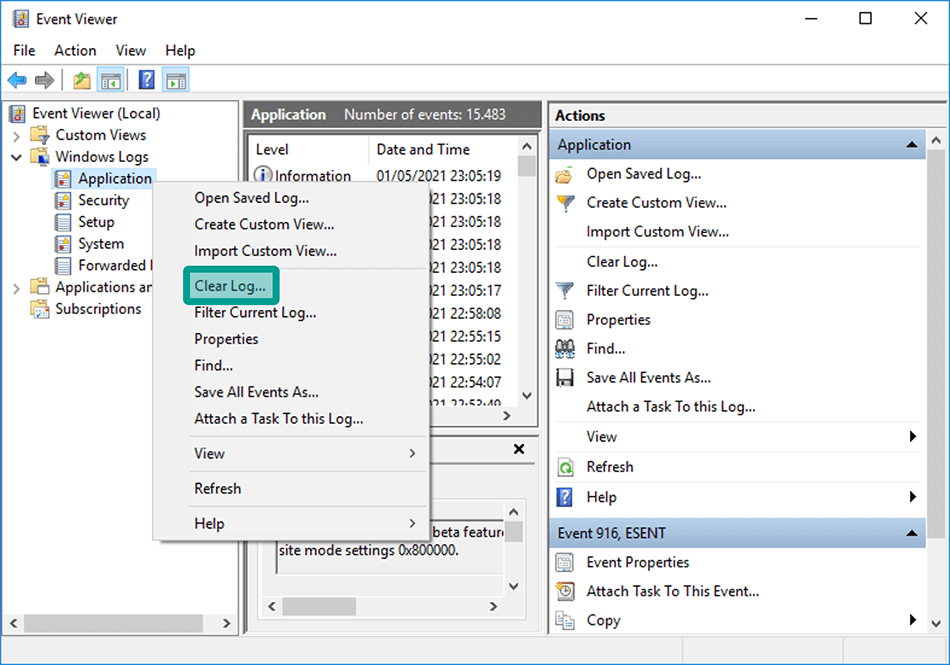Click the Save All Events floppy disk icon

click(565, 378)
